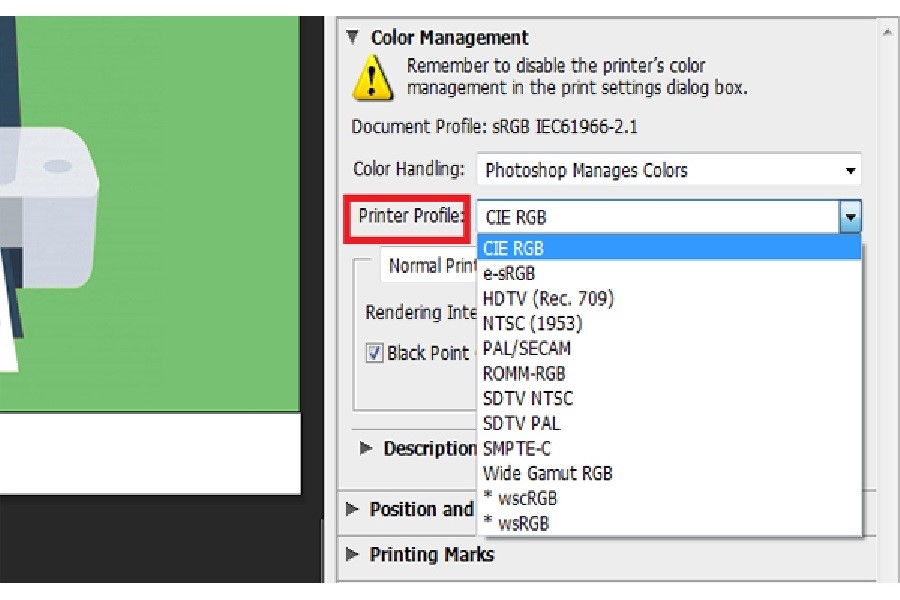Choose HDTV (Rec. 709) profile

[x=548, y=298]
